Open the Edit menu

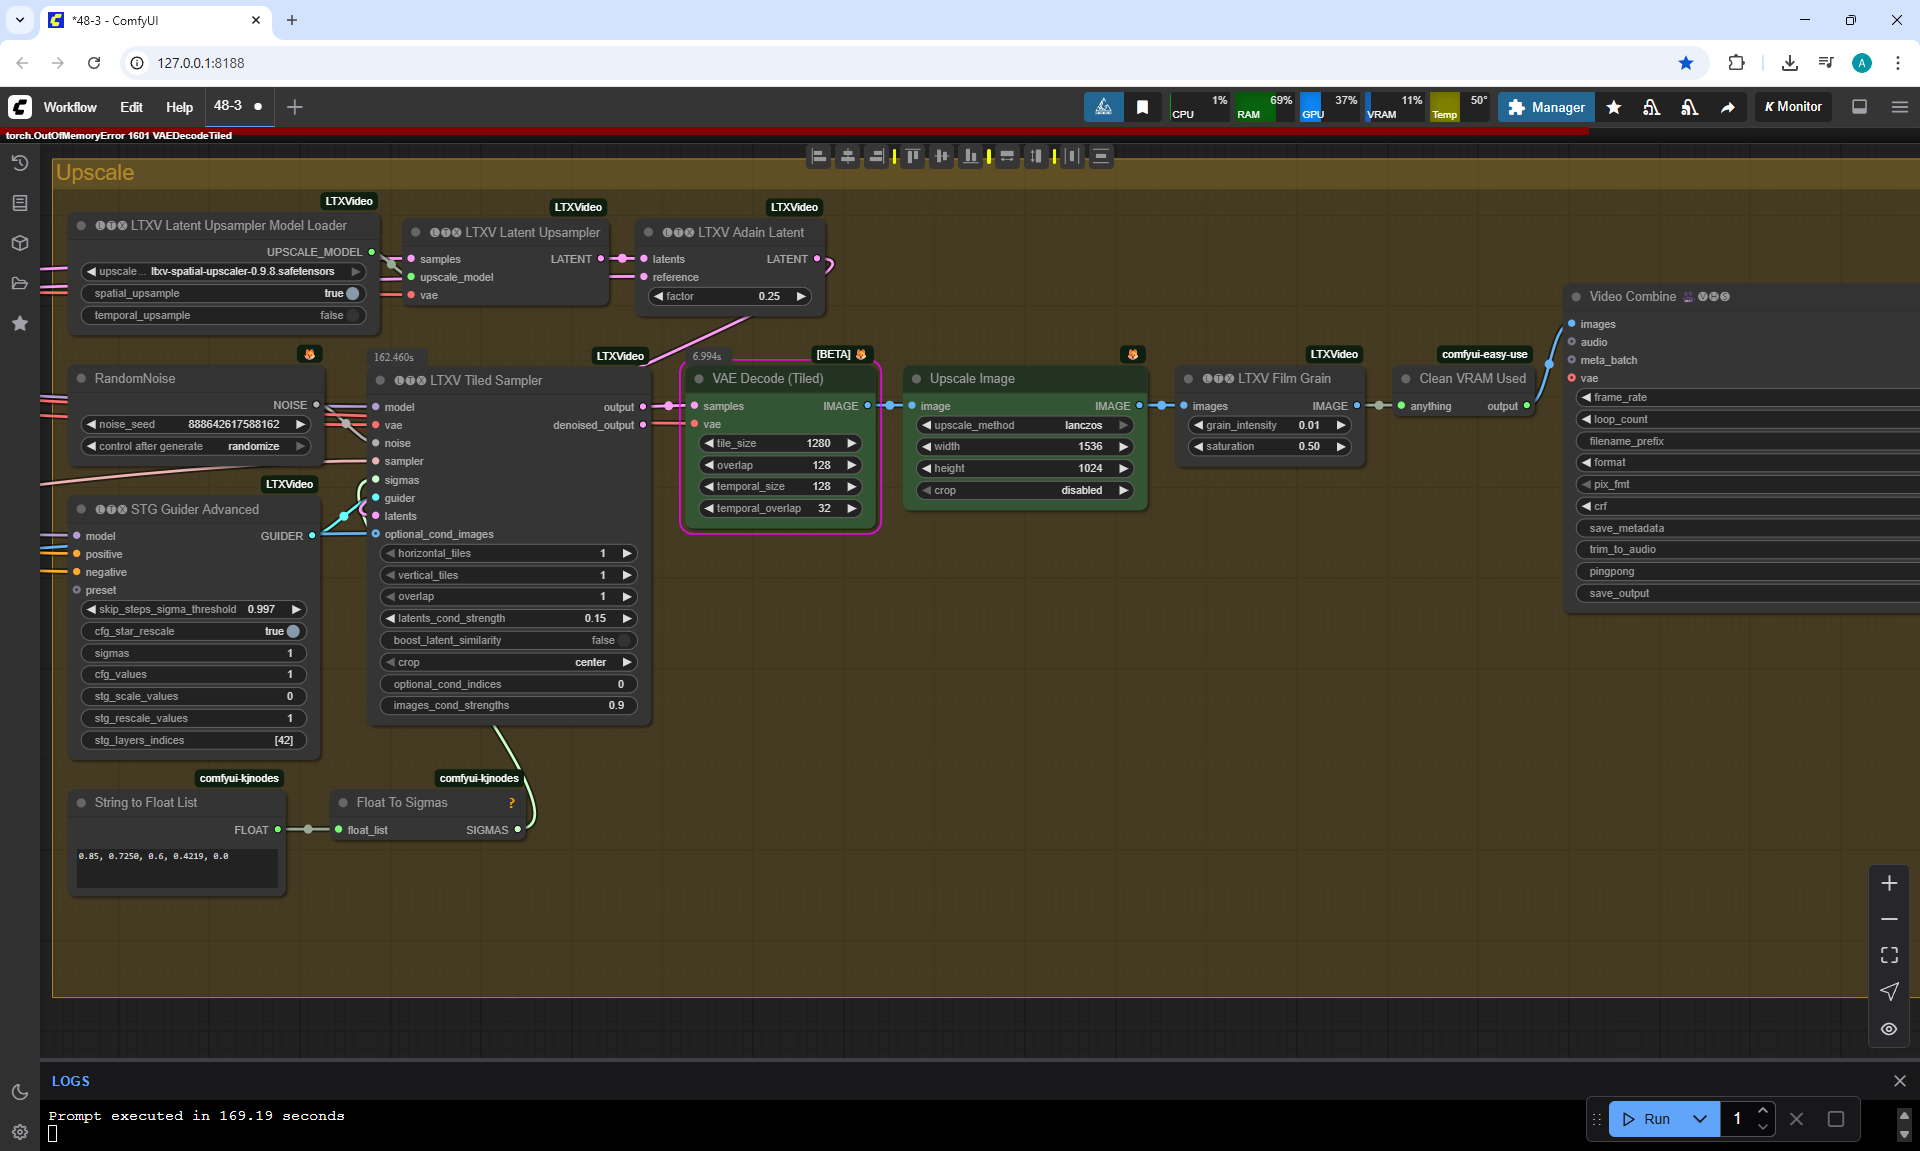[131, 107]
